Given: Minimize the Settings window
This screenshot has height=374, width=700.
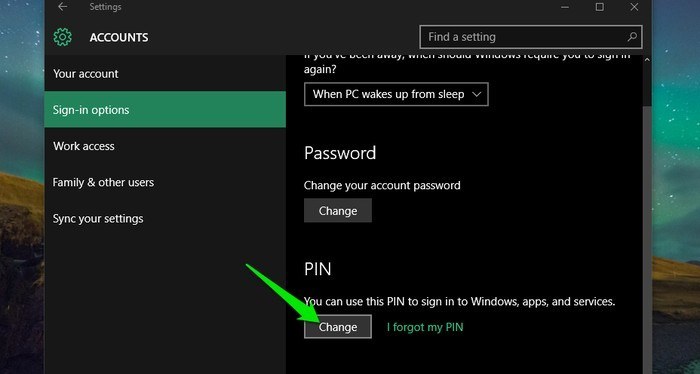Looking at the screenshot, I should (565, 7).
